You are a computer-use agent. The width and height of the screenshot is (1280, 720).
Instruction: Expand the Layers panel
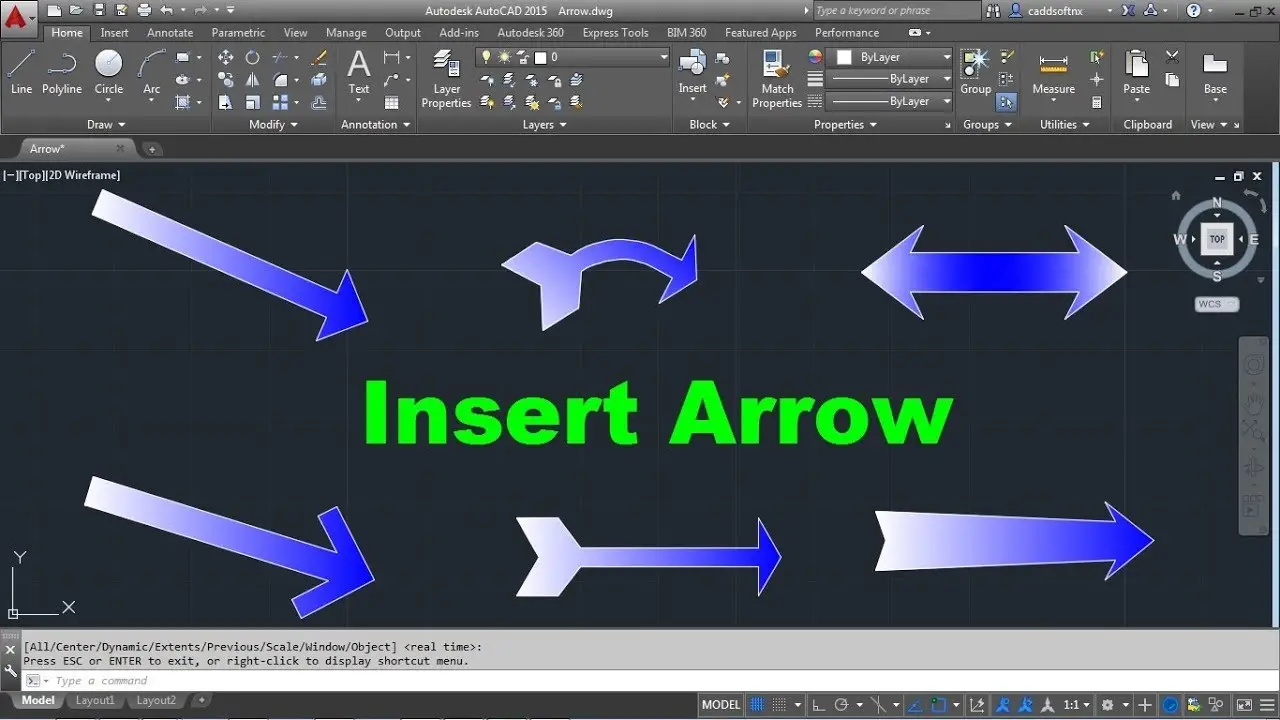[545, 125]
